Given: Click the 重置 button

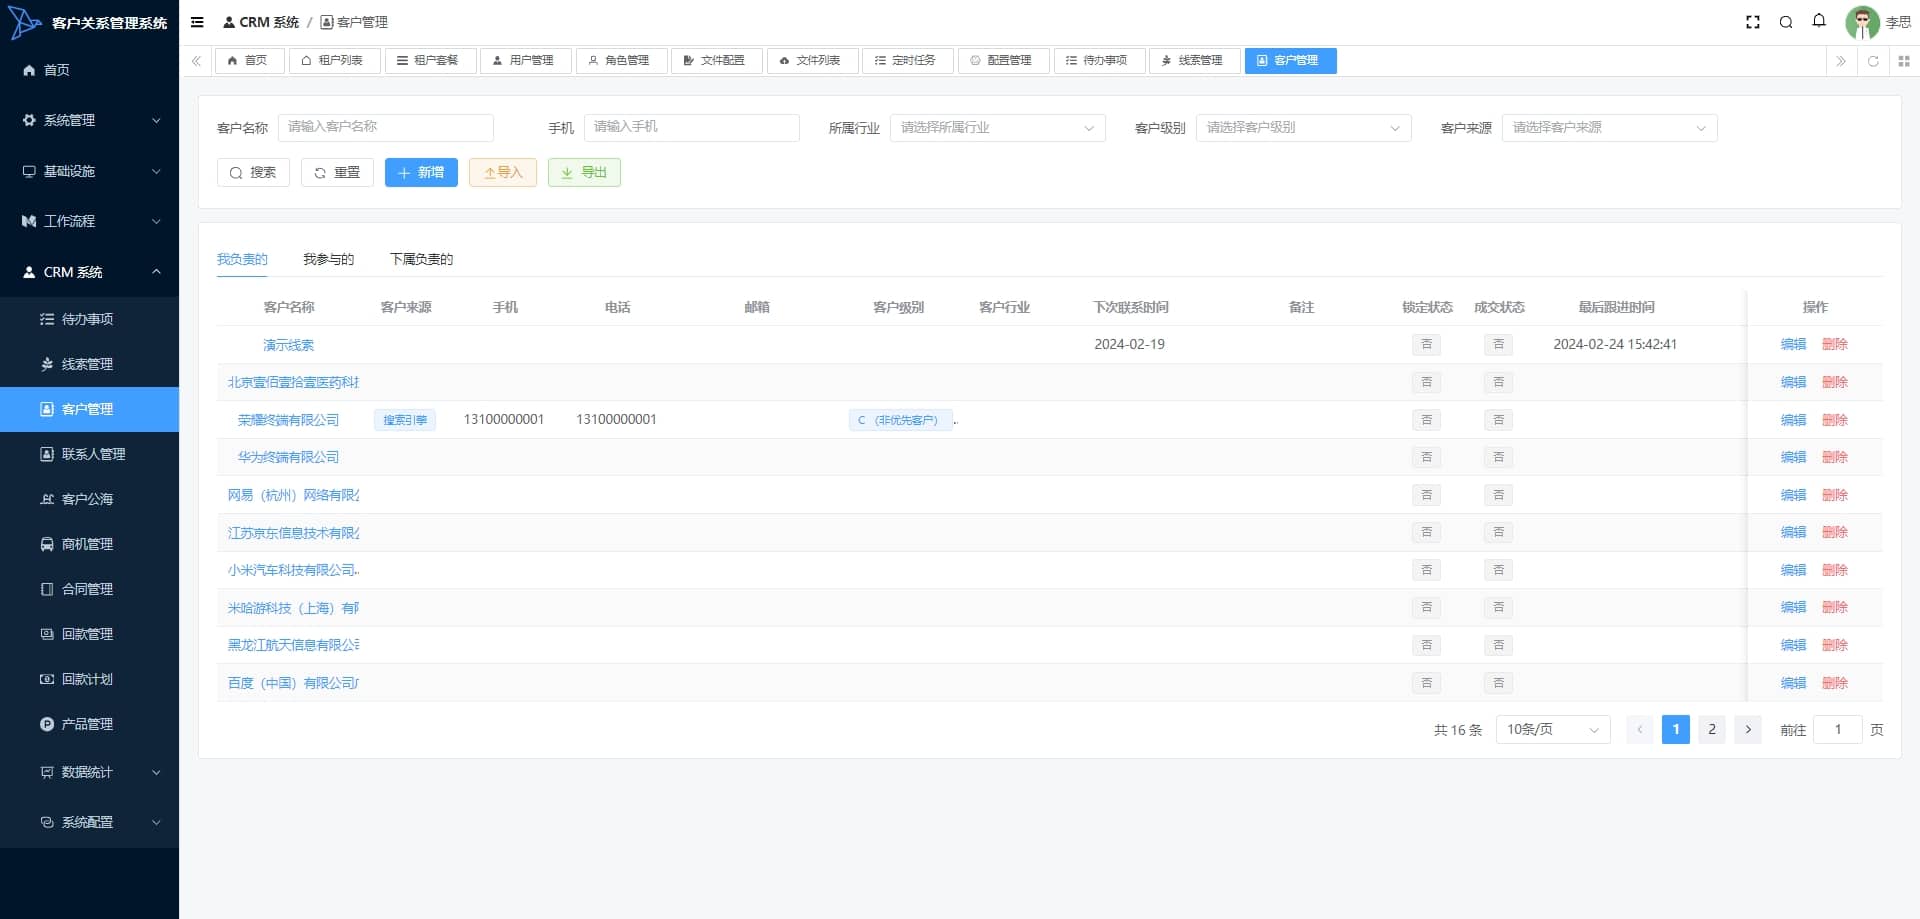Looking at the screenshot, I should [337, 173].
